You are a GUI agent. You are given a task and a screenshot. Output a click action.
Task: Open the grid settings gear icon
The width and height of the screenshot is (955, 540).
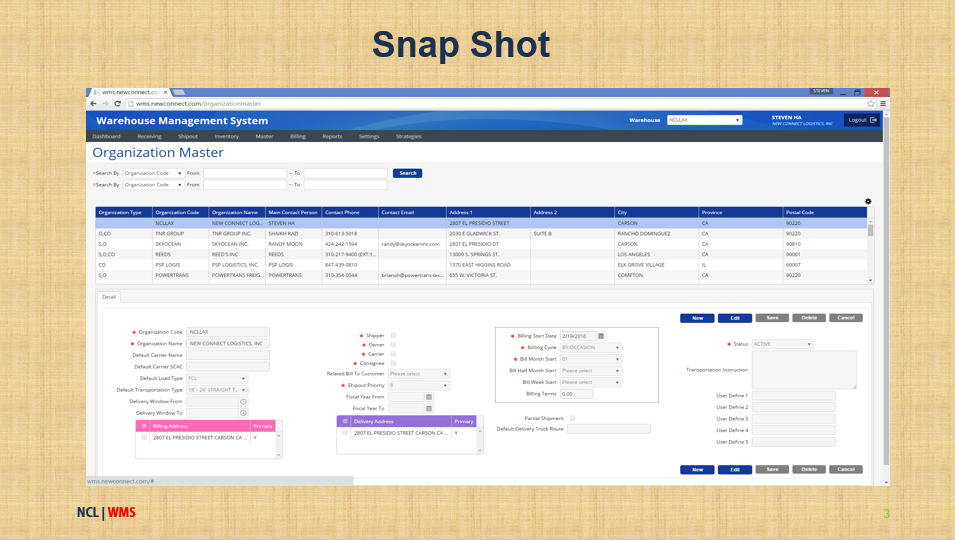tap(868, 202)
